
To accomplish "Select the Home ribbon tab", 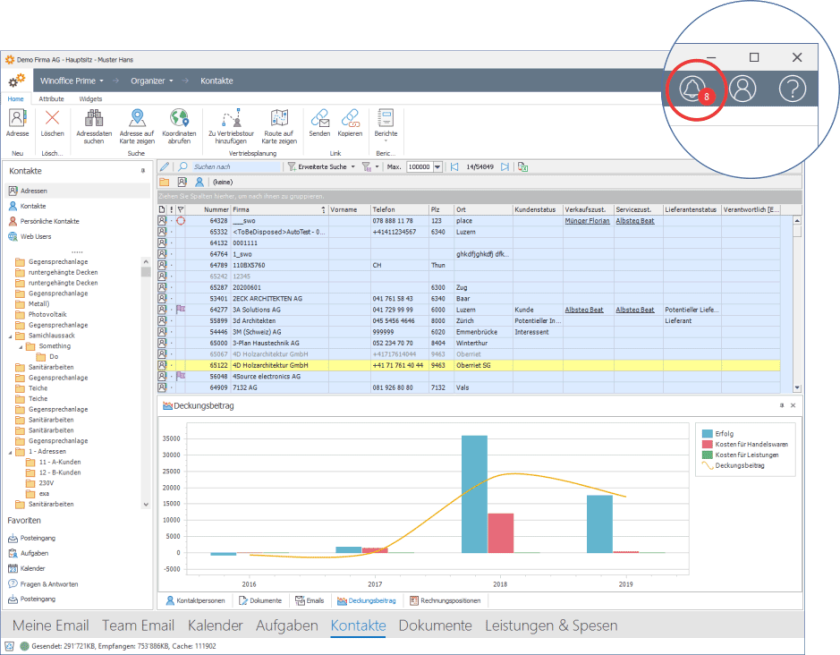I will [16, 99].
